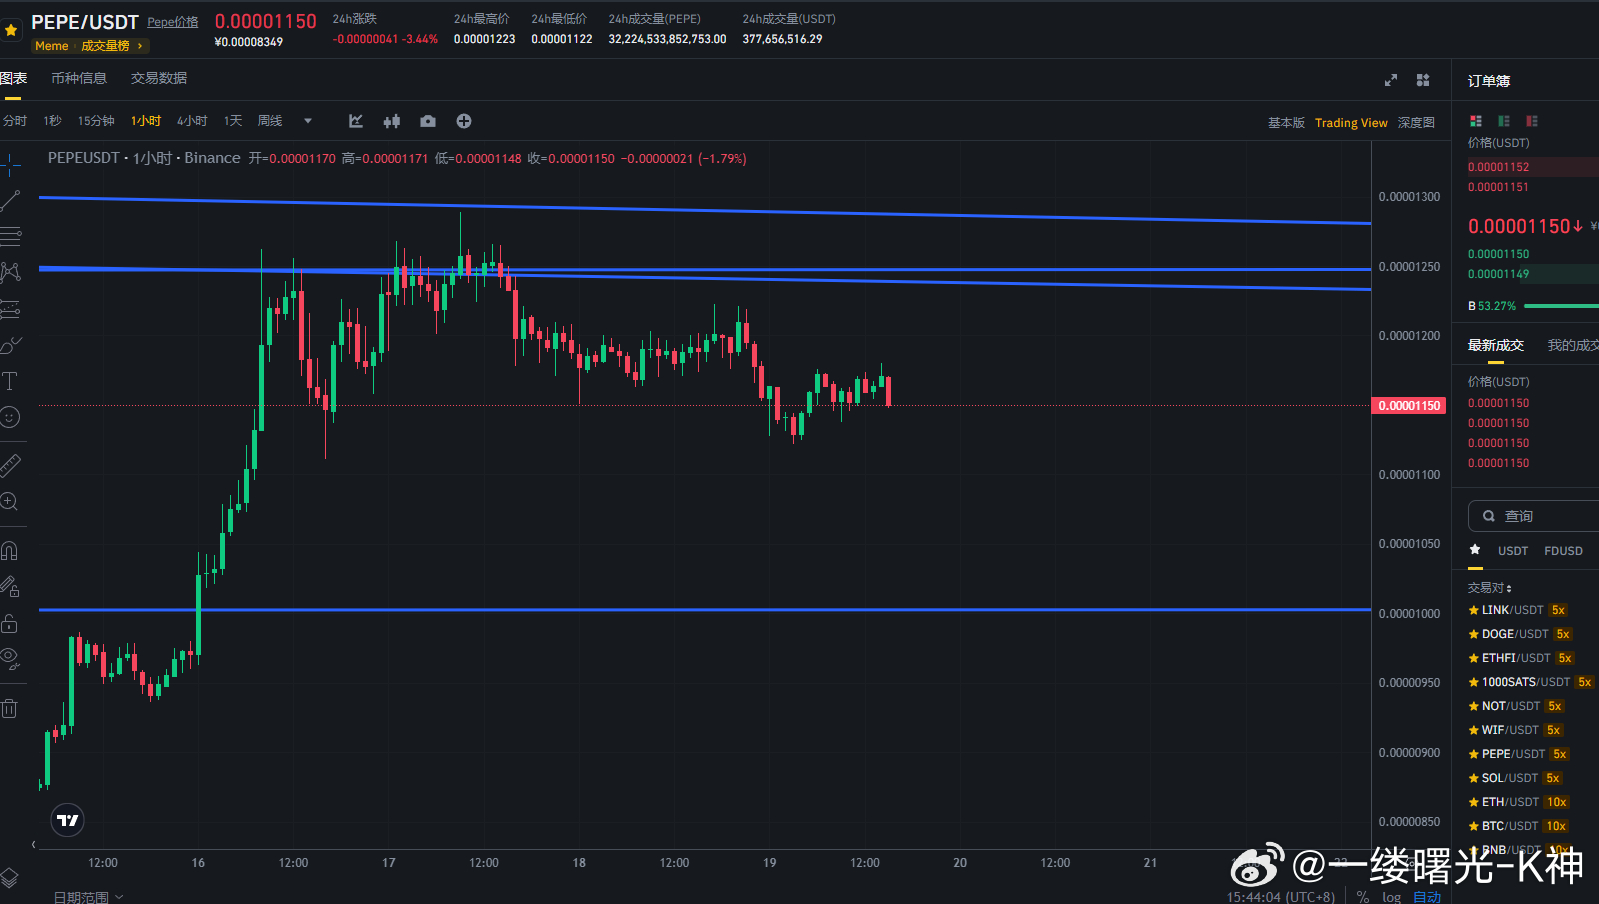Select the 1小时 interval
The image size is (1599, 904).
146,121
